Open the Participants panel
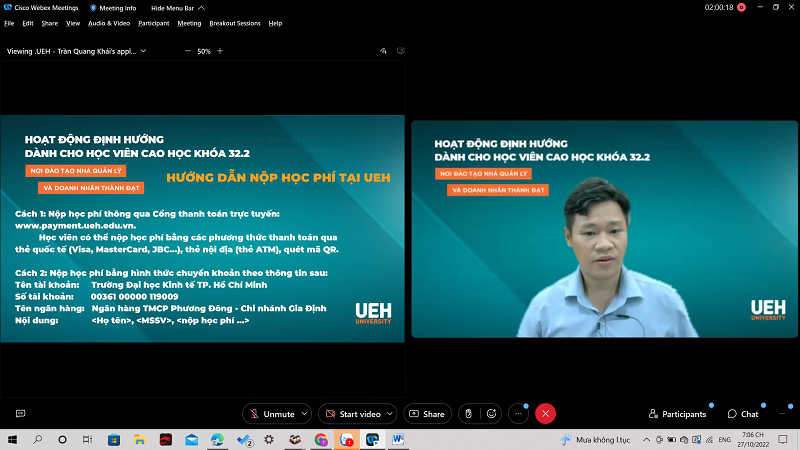The height and width of the screenshot is (450, 800). [678, 414]
